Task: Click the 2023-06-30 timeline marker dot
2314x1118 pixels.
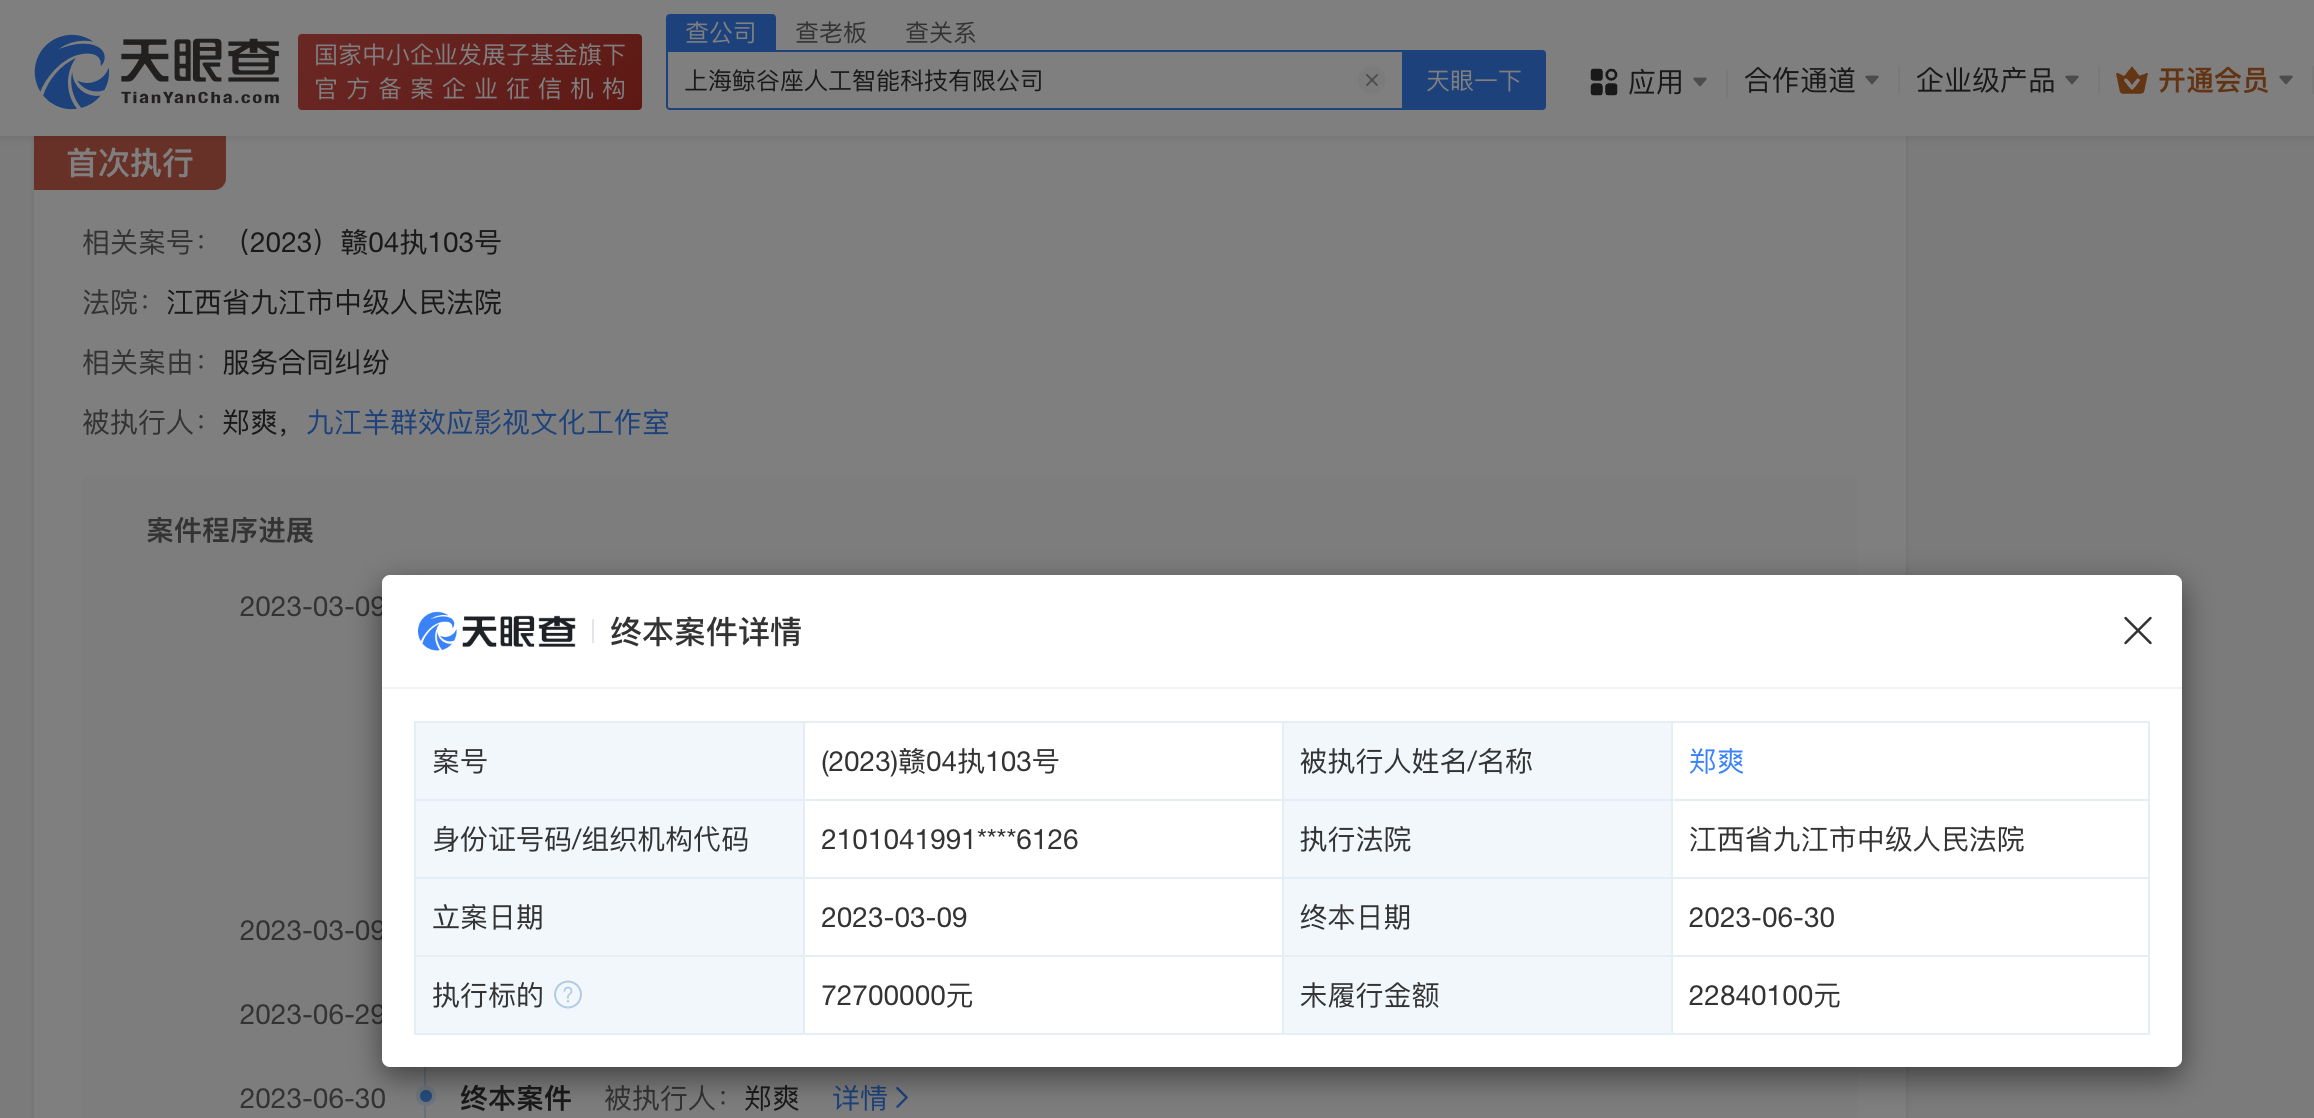Action: coord(426,1096)
